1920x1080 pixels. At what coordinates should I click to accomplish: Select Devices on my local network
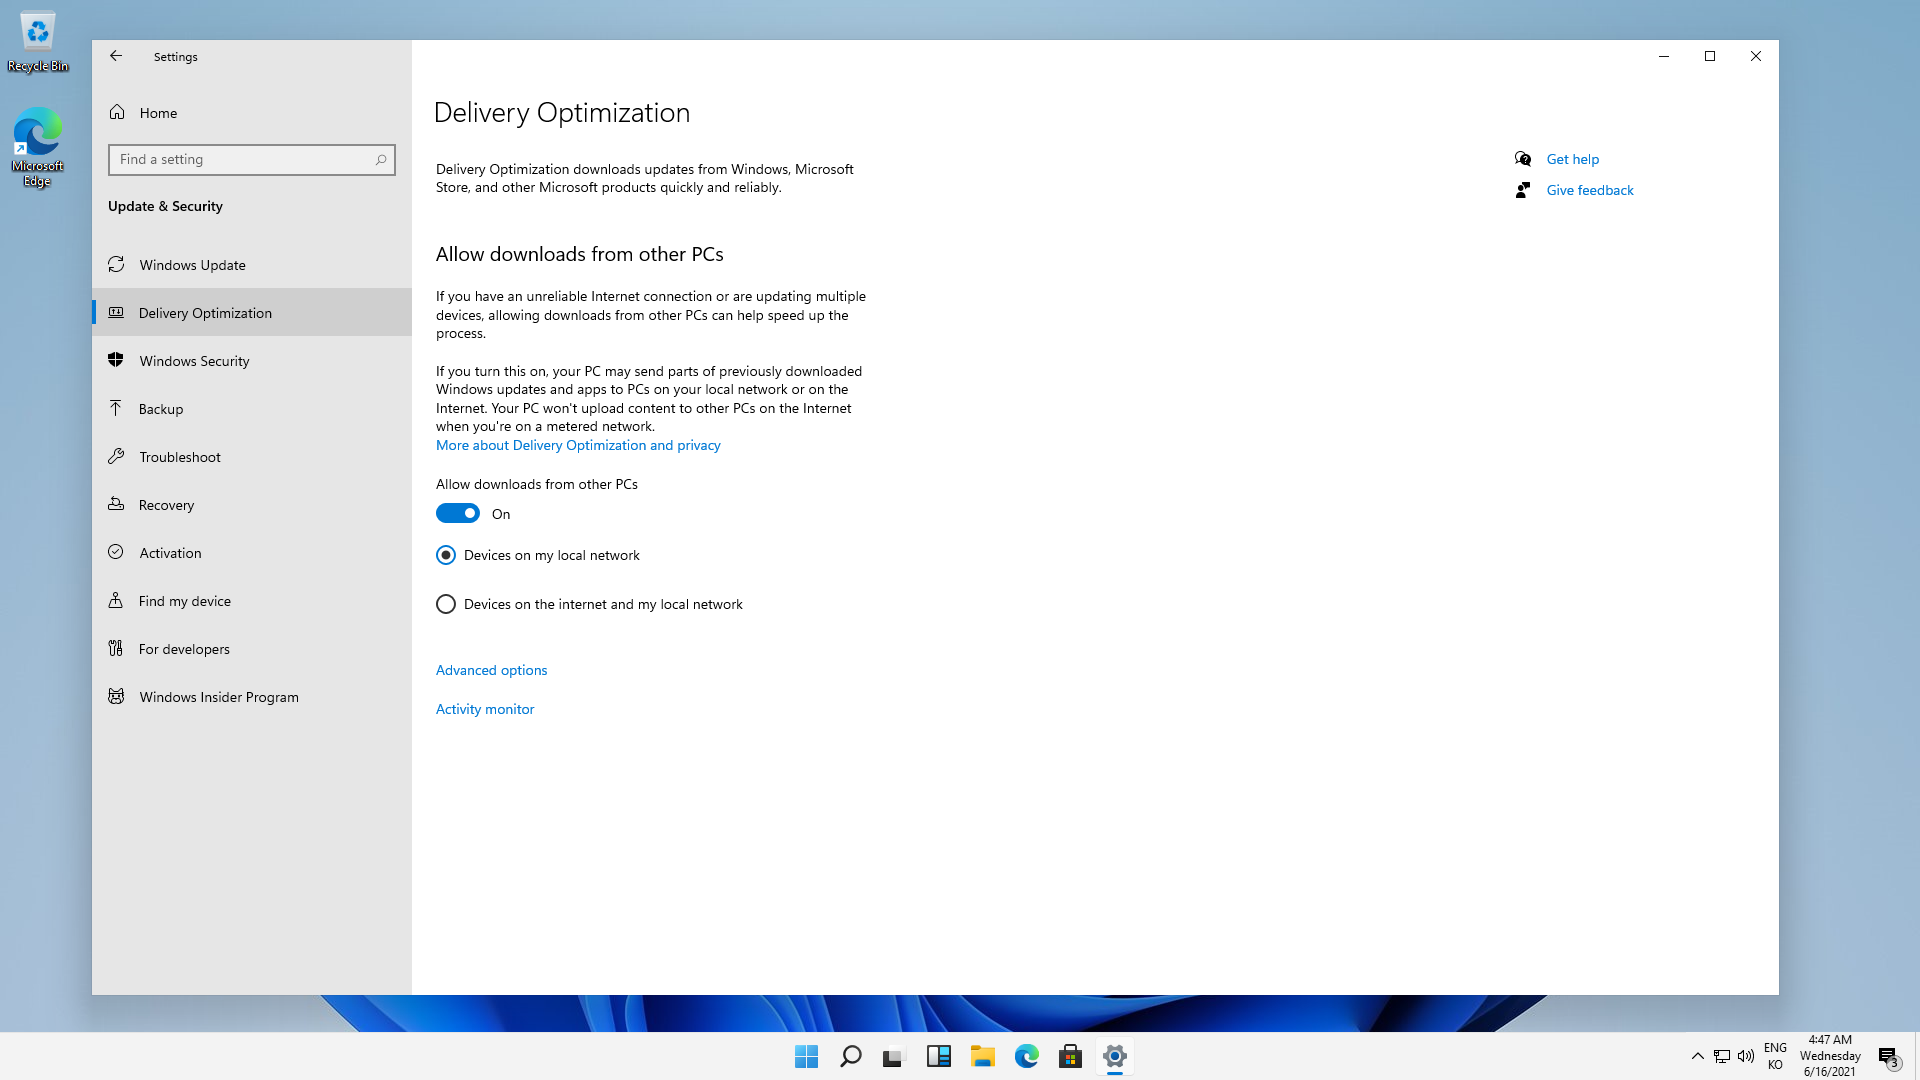(x=446, y=555)
